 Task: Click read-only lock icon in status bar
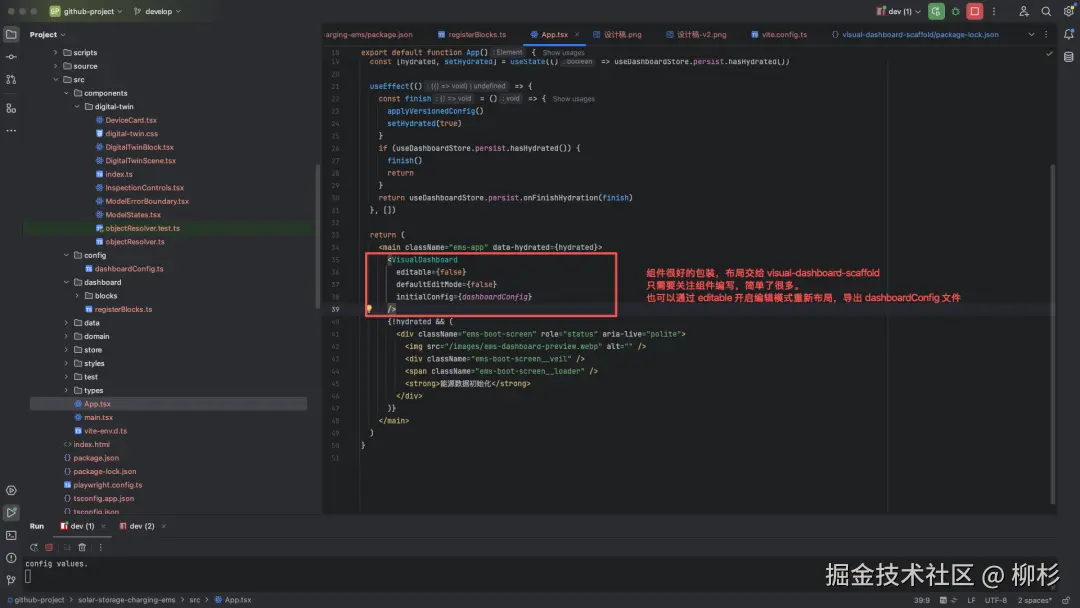pyautogui.click(x=1066, y=600)
